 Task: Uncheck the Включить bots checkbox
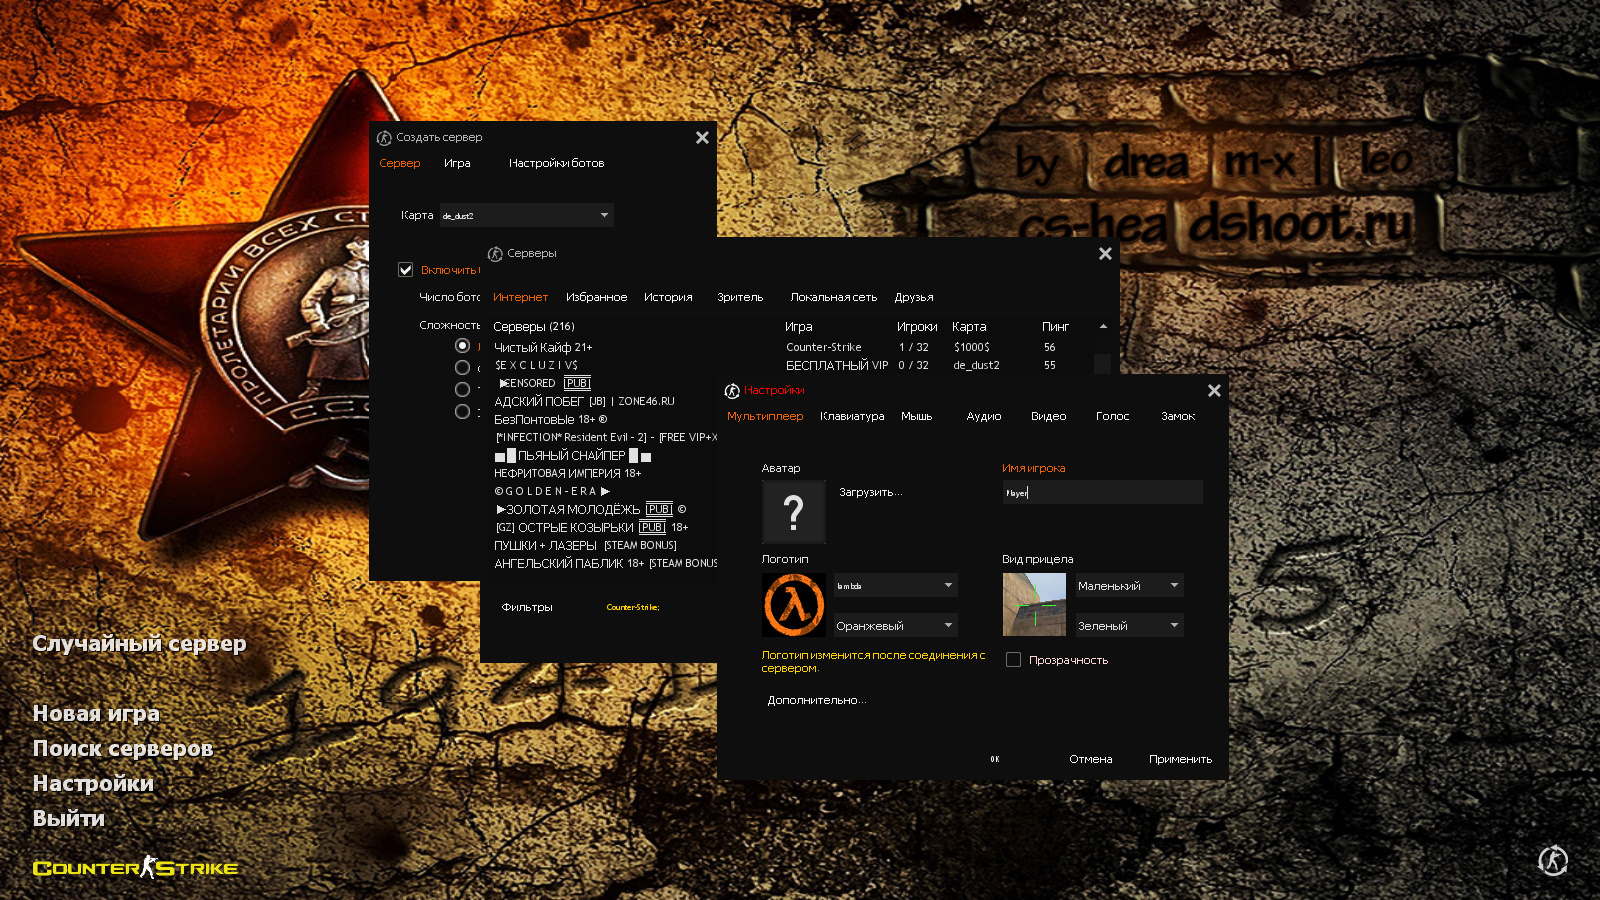coord(406,270)
